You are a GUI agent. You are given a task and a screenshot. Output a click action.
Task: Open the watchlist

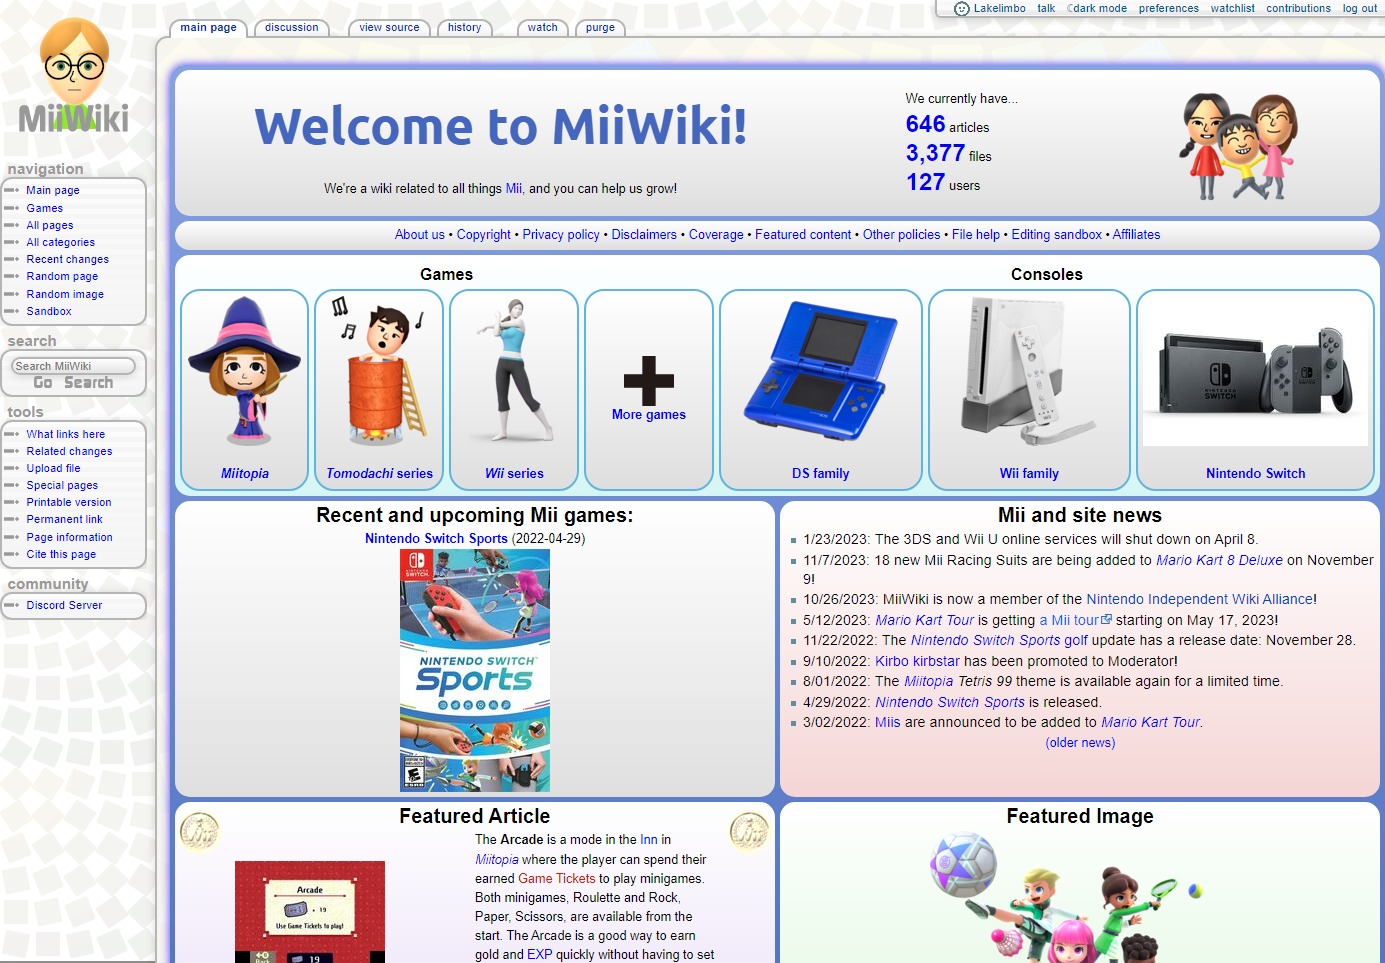[1232, 8]
